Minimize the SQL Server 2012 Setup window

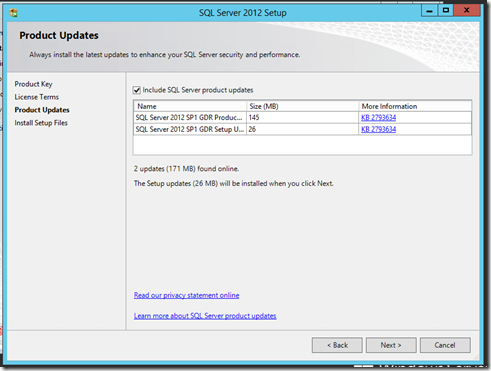429,11
